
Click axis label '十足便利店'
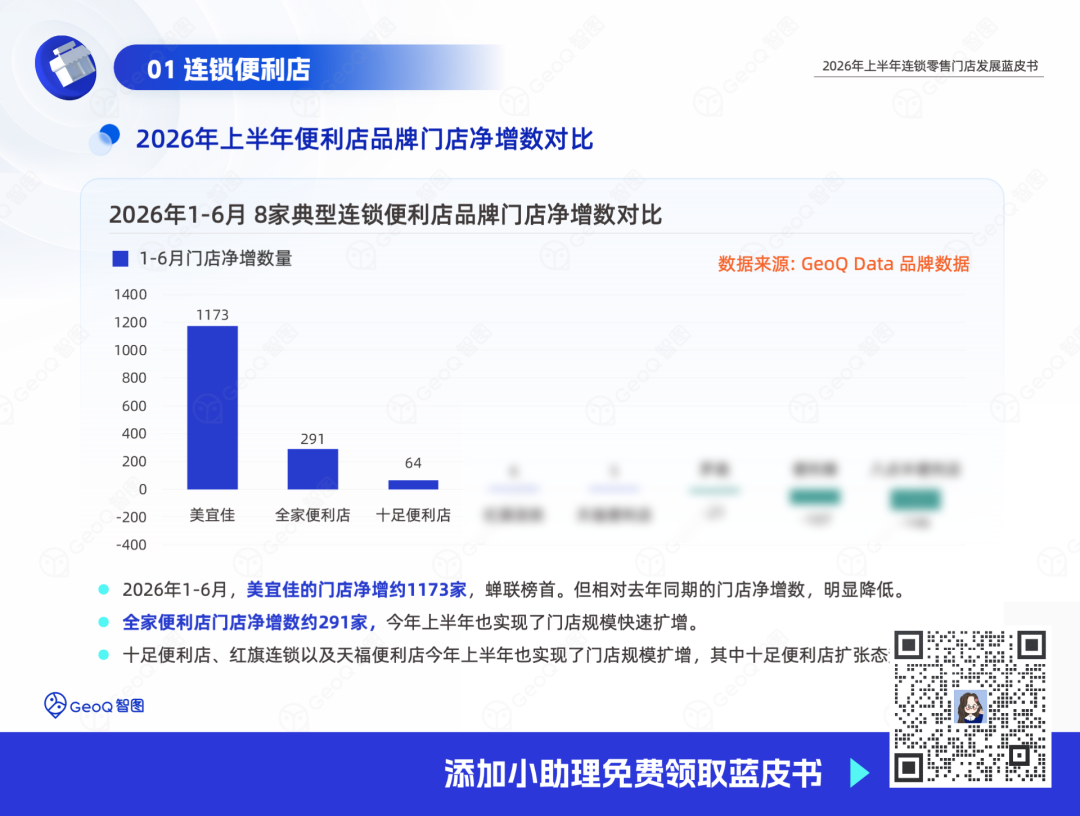pos(413,515)
